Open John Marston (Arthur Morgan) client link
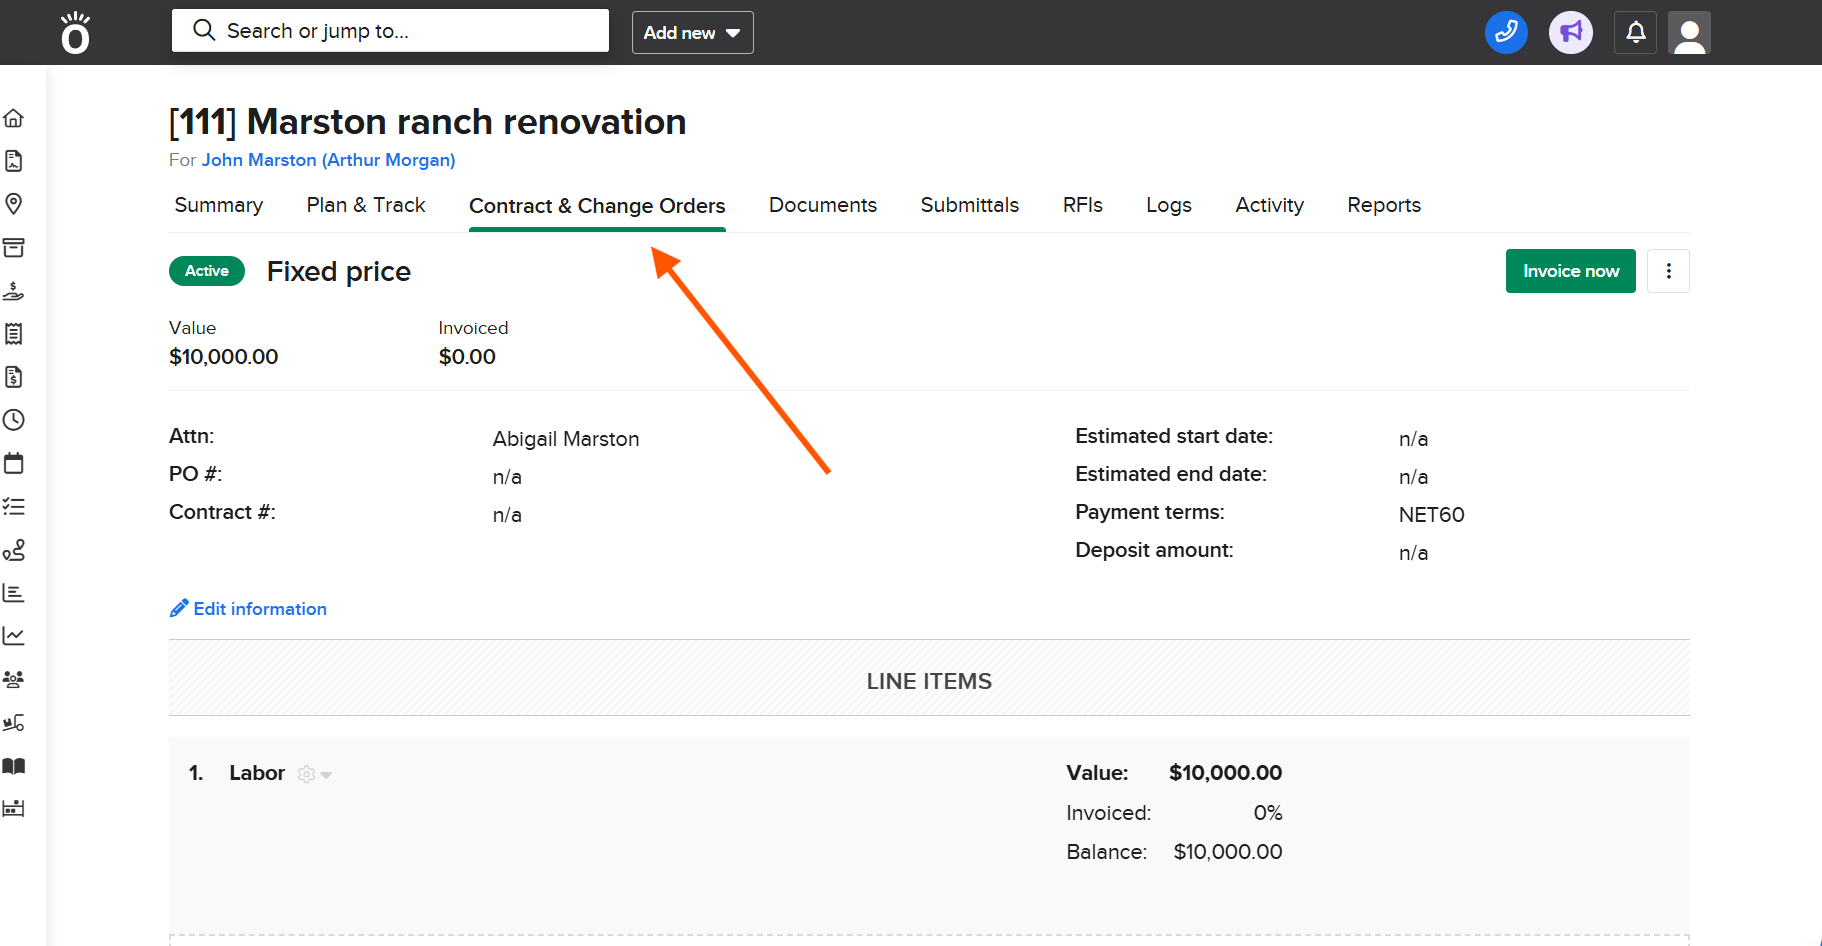The width and height of the screenshot is (1822, 946). click(328, 160)
